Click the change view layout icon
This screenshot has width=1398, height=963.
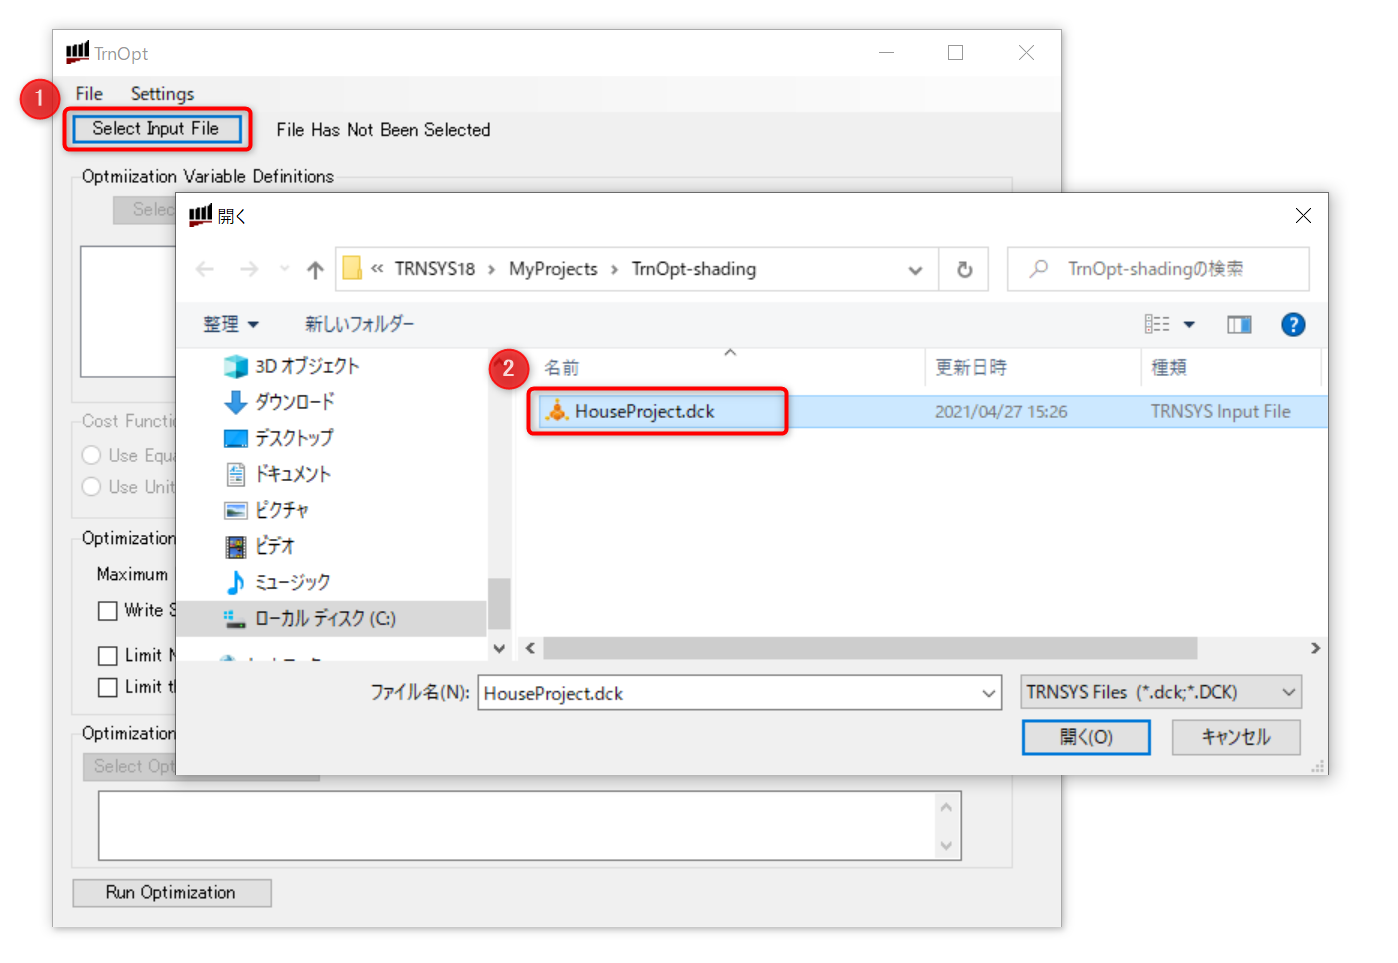tap(1157, 325)
